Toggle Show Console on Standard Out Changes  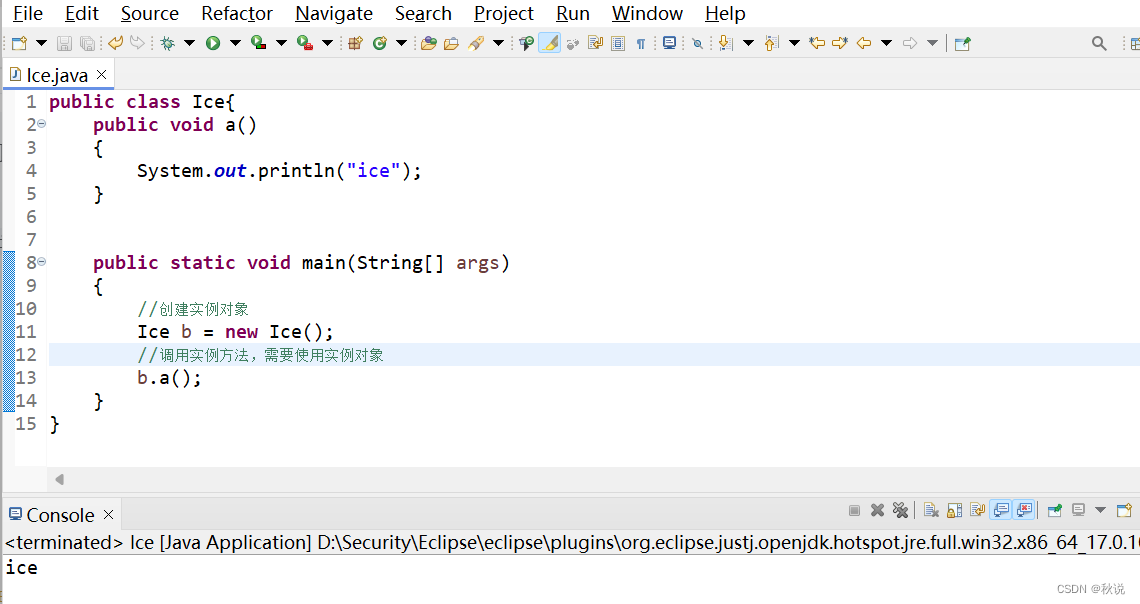point(1001,510)
